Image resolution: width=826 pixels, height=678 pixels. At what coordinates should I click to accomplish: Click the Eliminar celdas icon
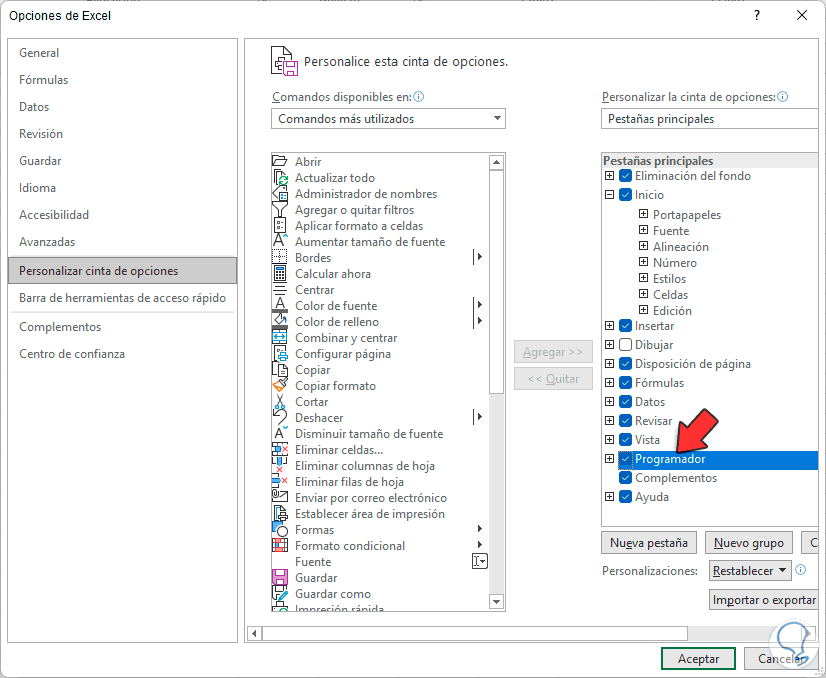click(x=279, y=450)
